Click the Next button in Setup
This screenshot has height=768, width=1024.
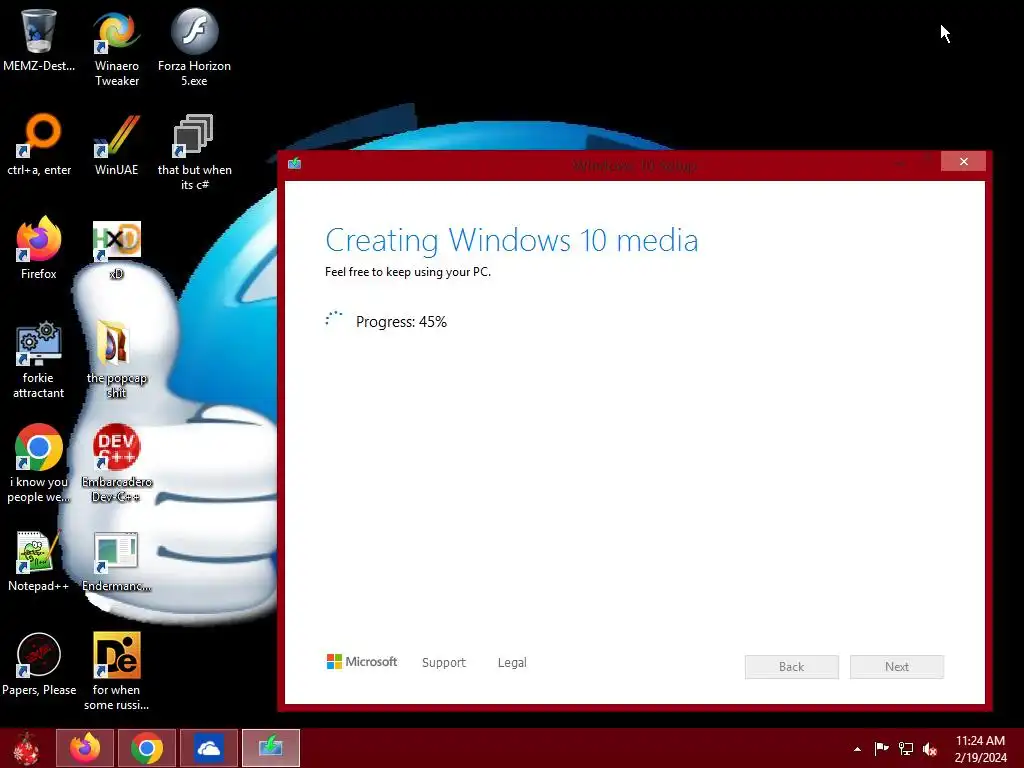897,667
